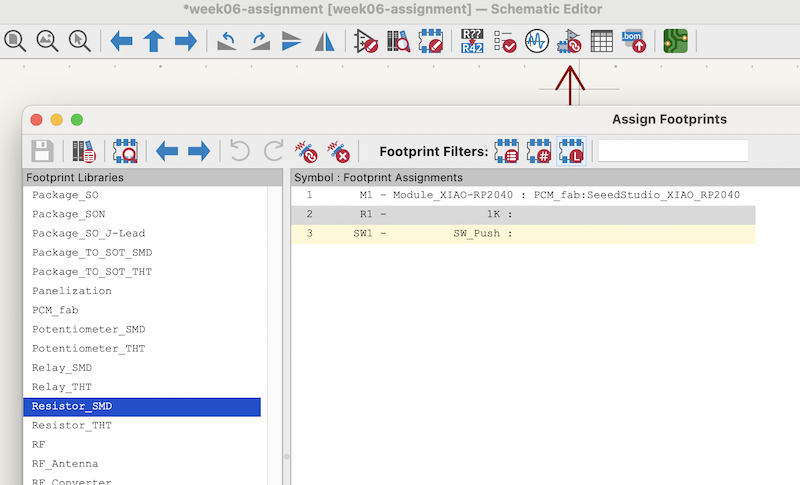Image resolution: width=800 pixels, height=485 pixels.
Task: Toggle filter footprints by library
Action: [x=571, y=151]
